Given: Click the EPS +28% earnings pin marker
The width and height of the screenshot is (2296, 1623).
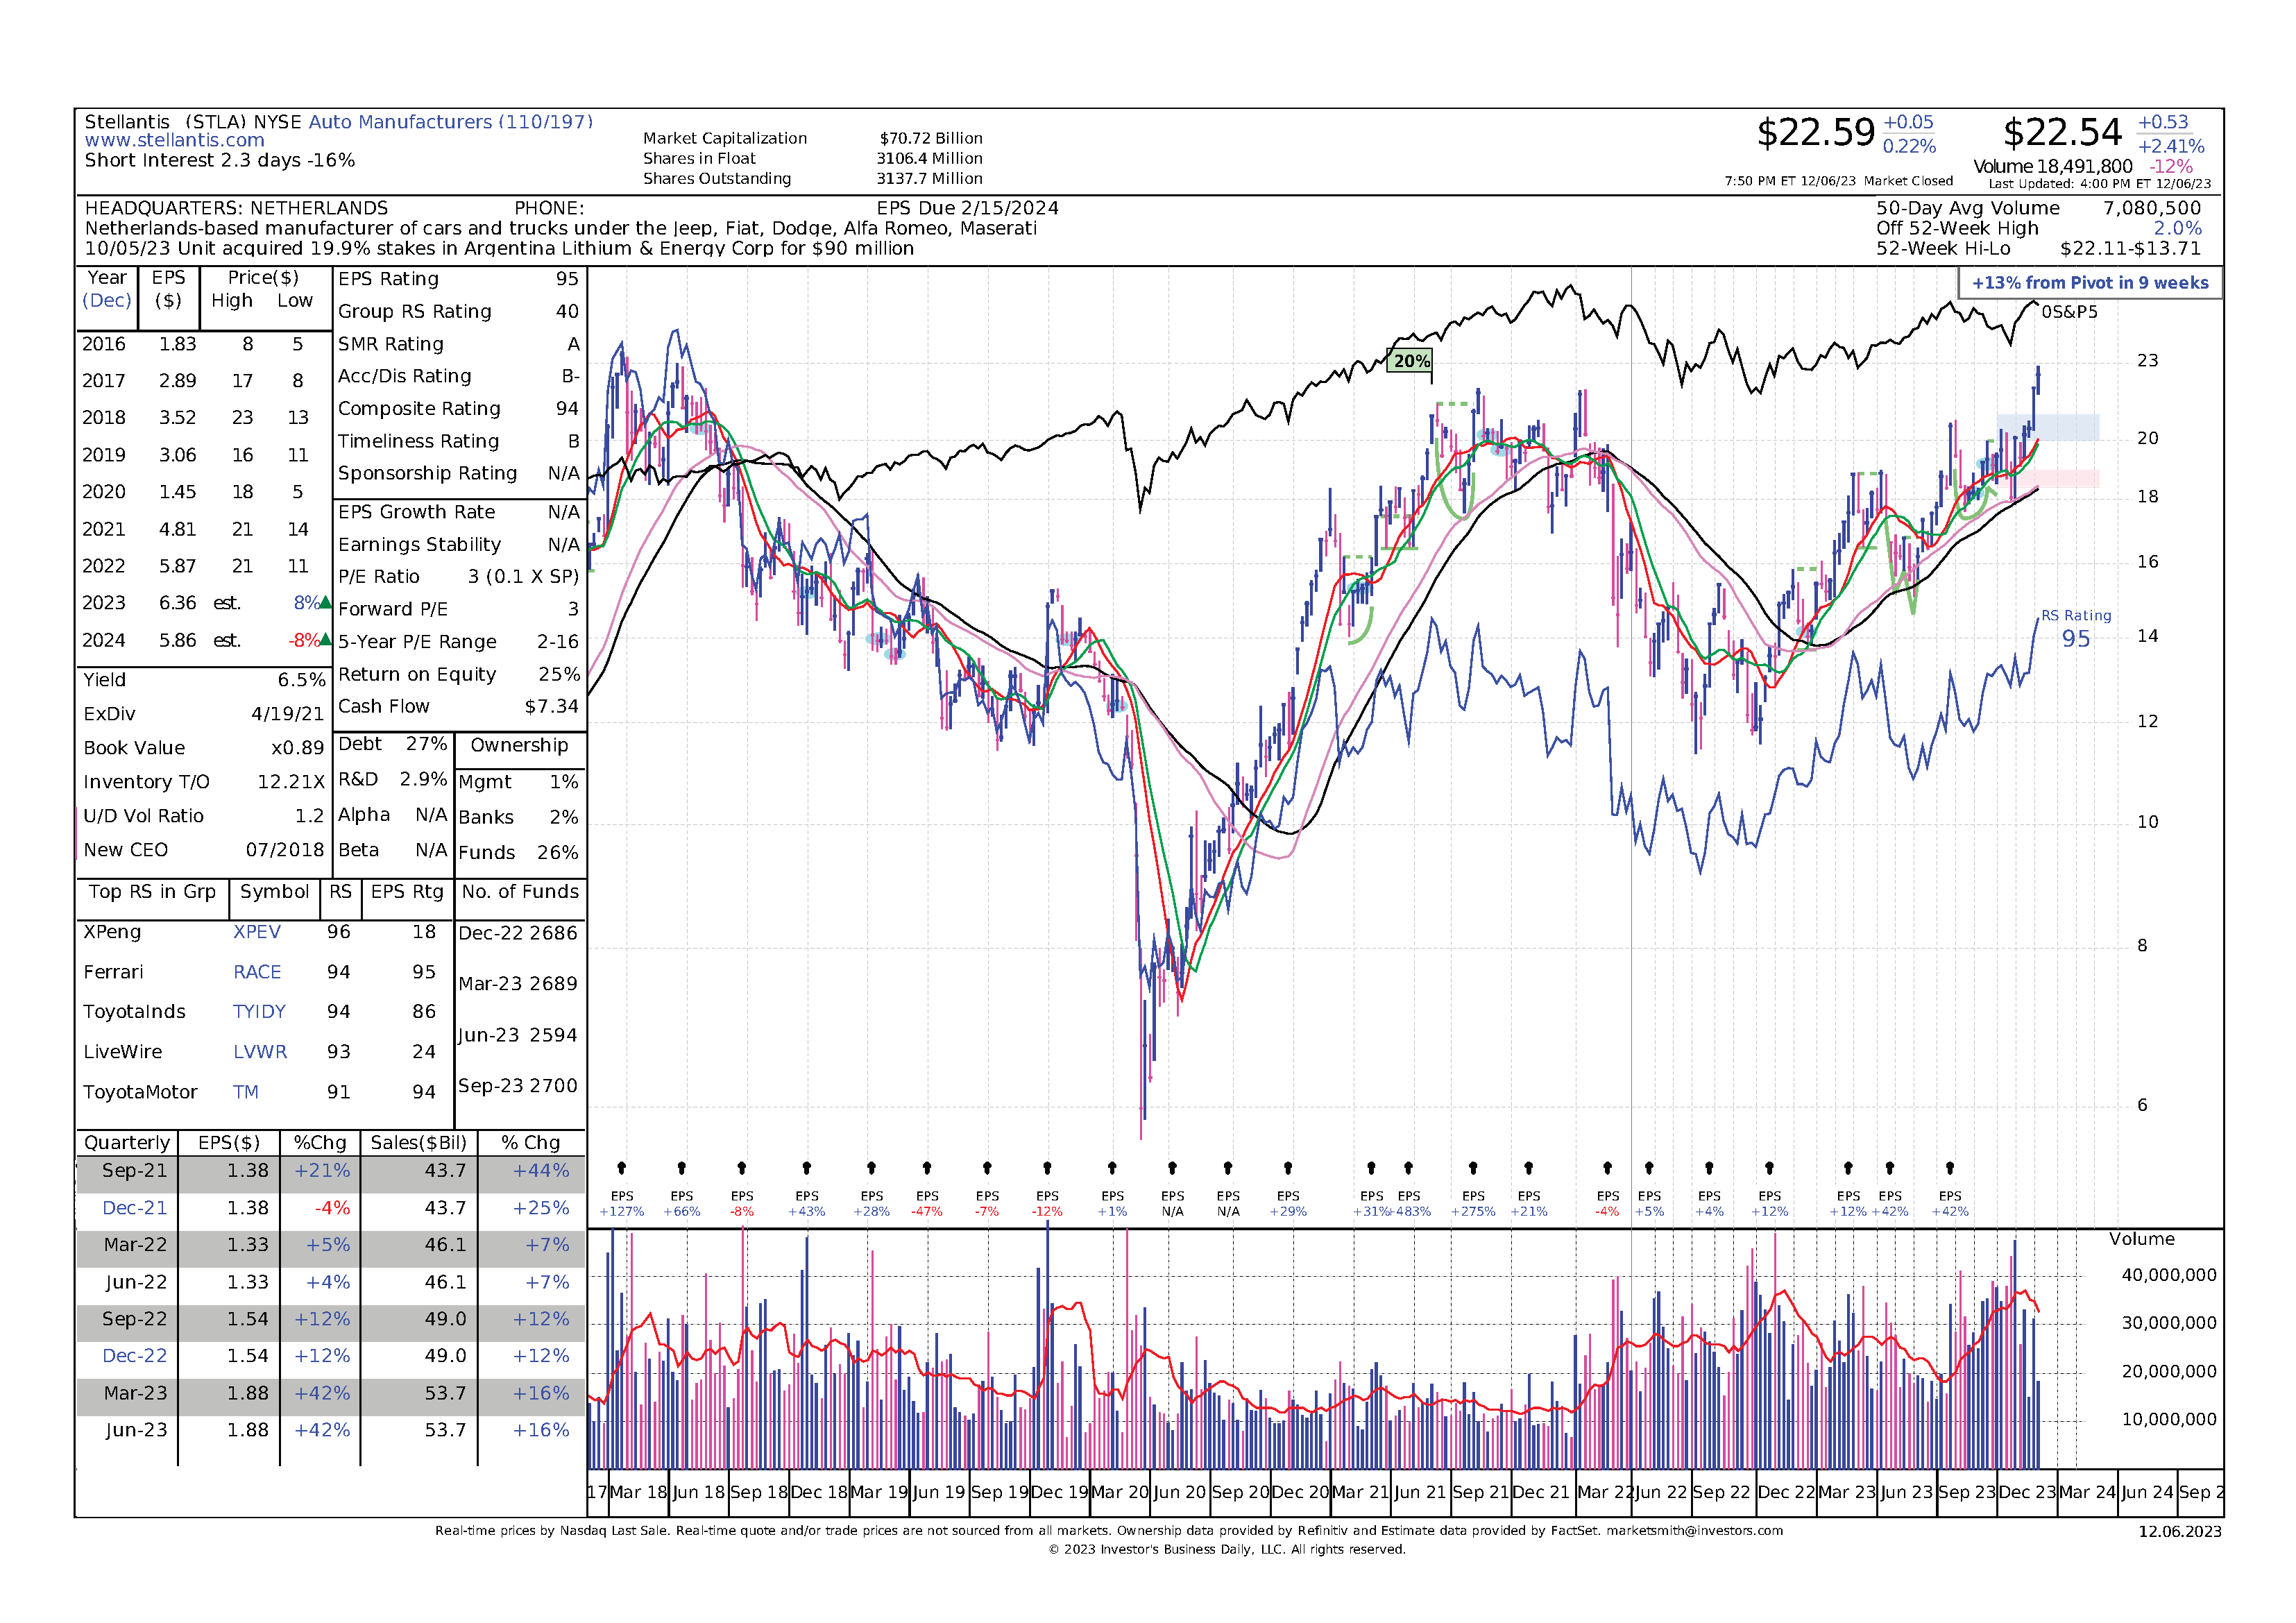Looking at the screenshot, I should pos(872,1168).
